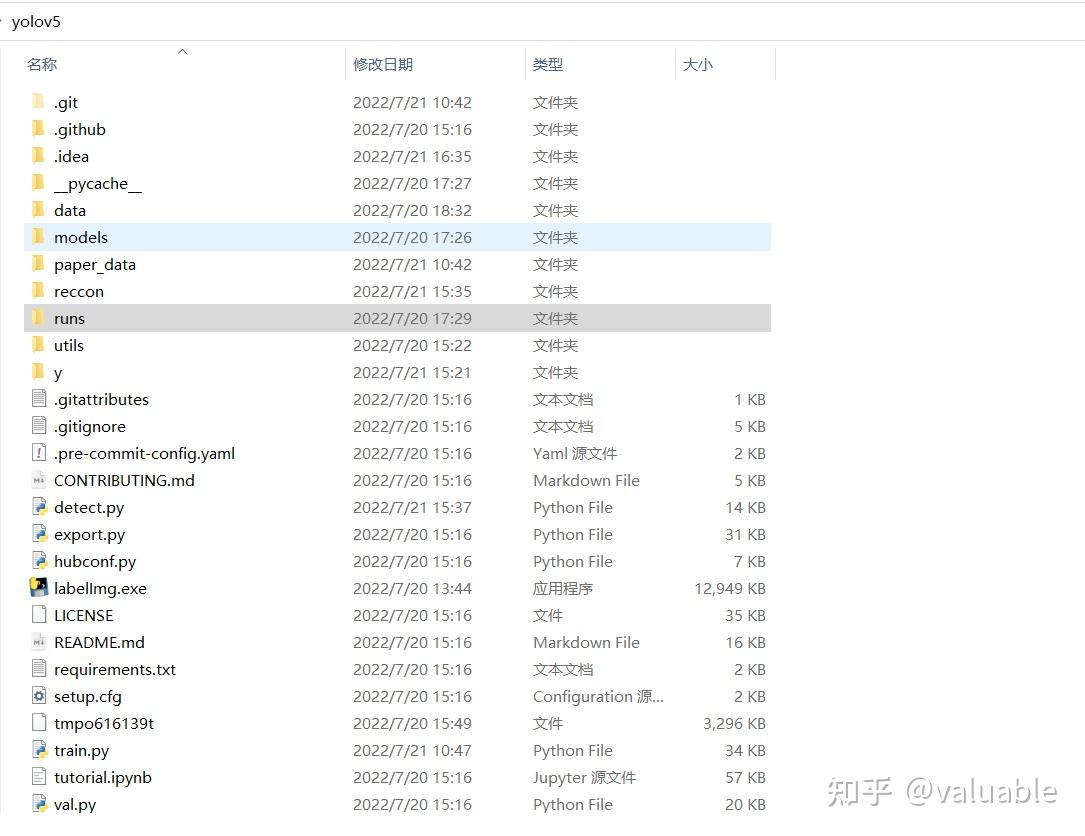This screenshot has width=1085, height=836.
Task: Sort by the 大小 column header
Action: point(698,64)
